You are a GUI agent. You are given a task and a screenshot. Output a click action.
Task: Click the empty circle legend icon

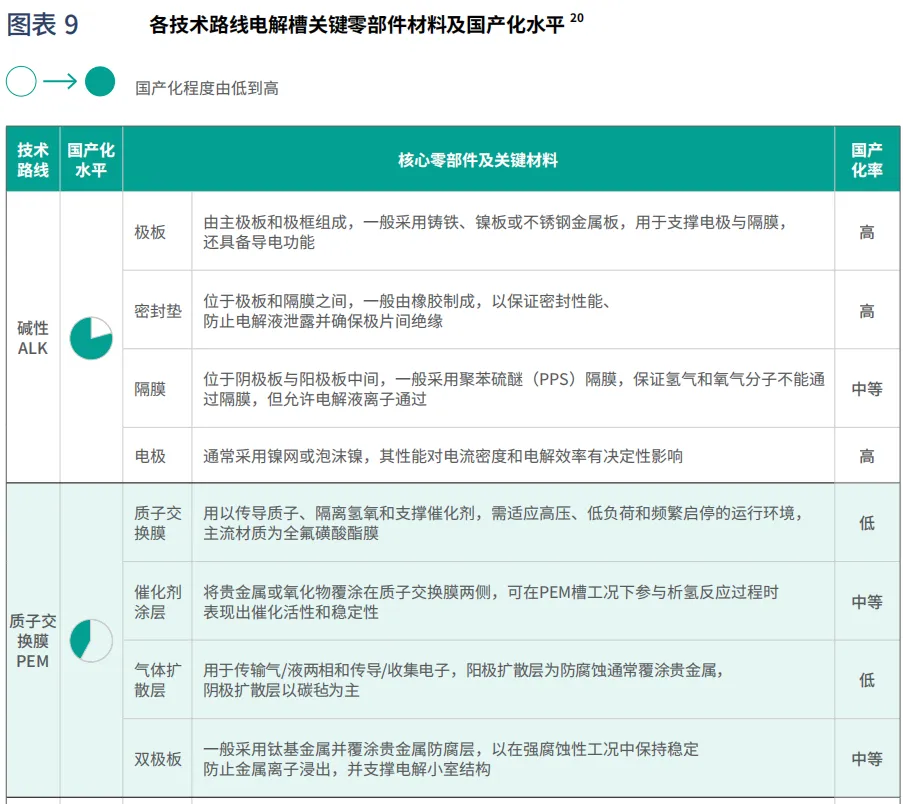(x=21, y=81)
